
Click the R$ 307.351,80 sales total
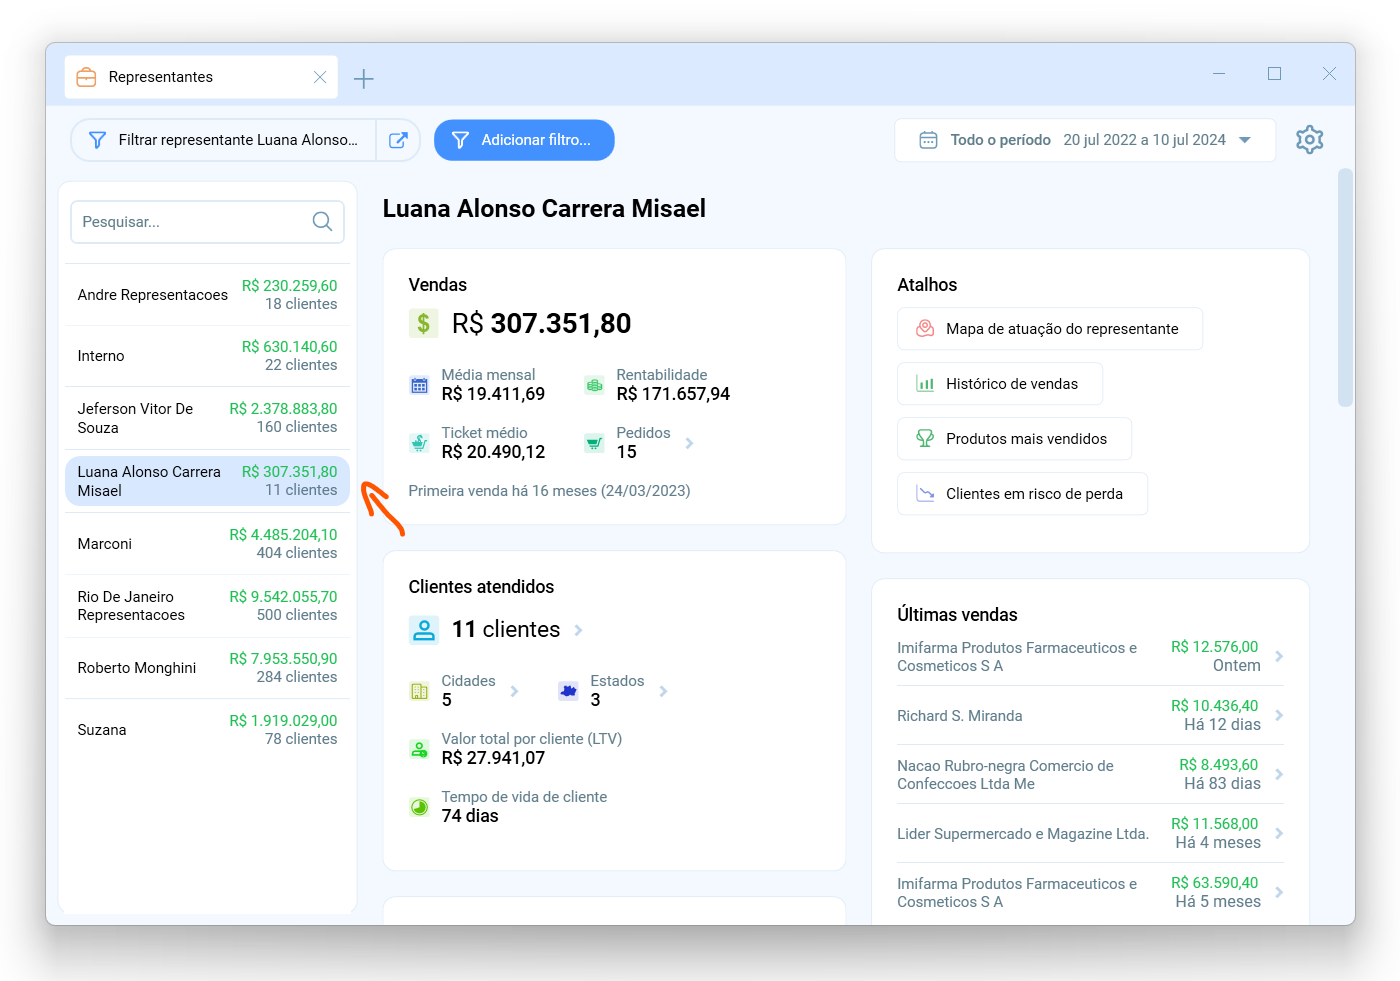pos(541,323)
